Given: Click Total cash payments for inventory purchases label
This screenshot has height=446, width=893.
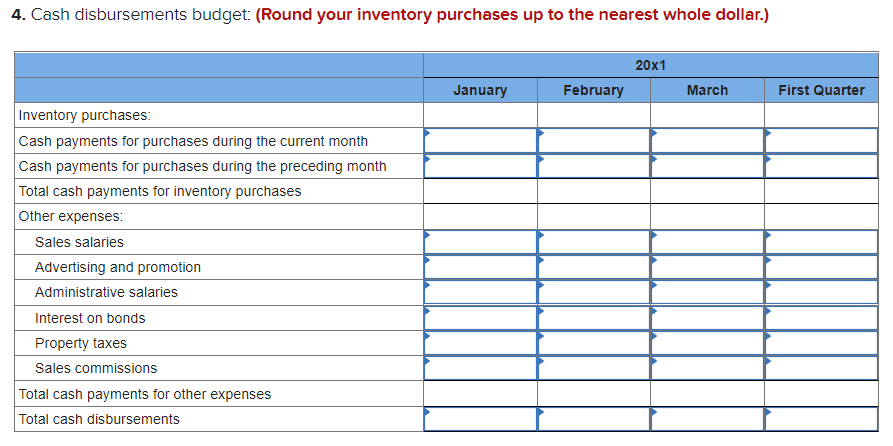Looking at the screenshot, I should click(x=160, y=191).
